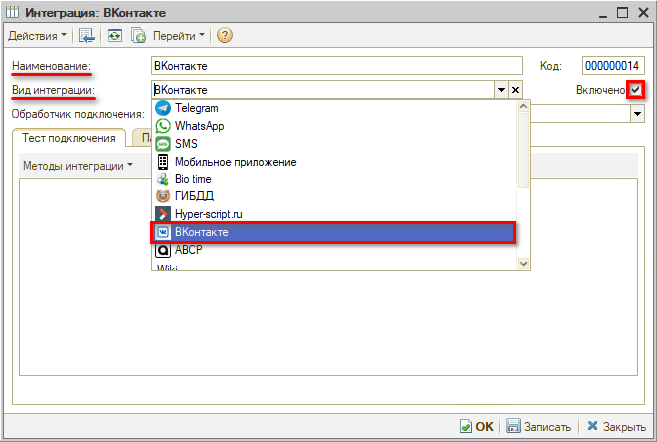Open the Вид интеграции dropdown arrow
Image resolution: width=657 pixels, height=442 pixels.
point(501,90)
